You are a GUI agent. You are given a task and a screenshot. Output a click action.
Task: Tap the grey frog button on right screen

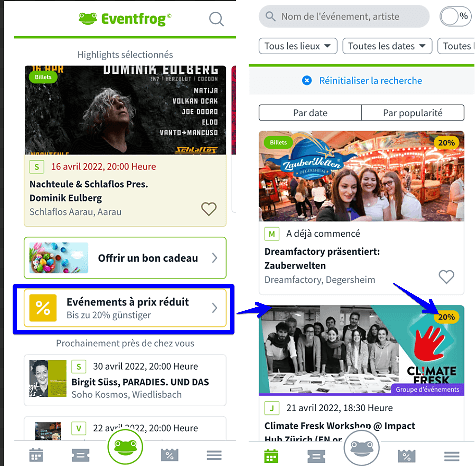coord(361,448)
